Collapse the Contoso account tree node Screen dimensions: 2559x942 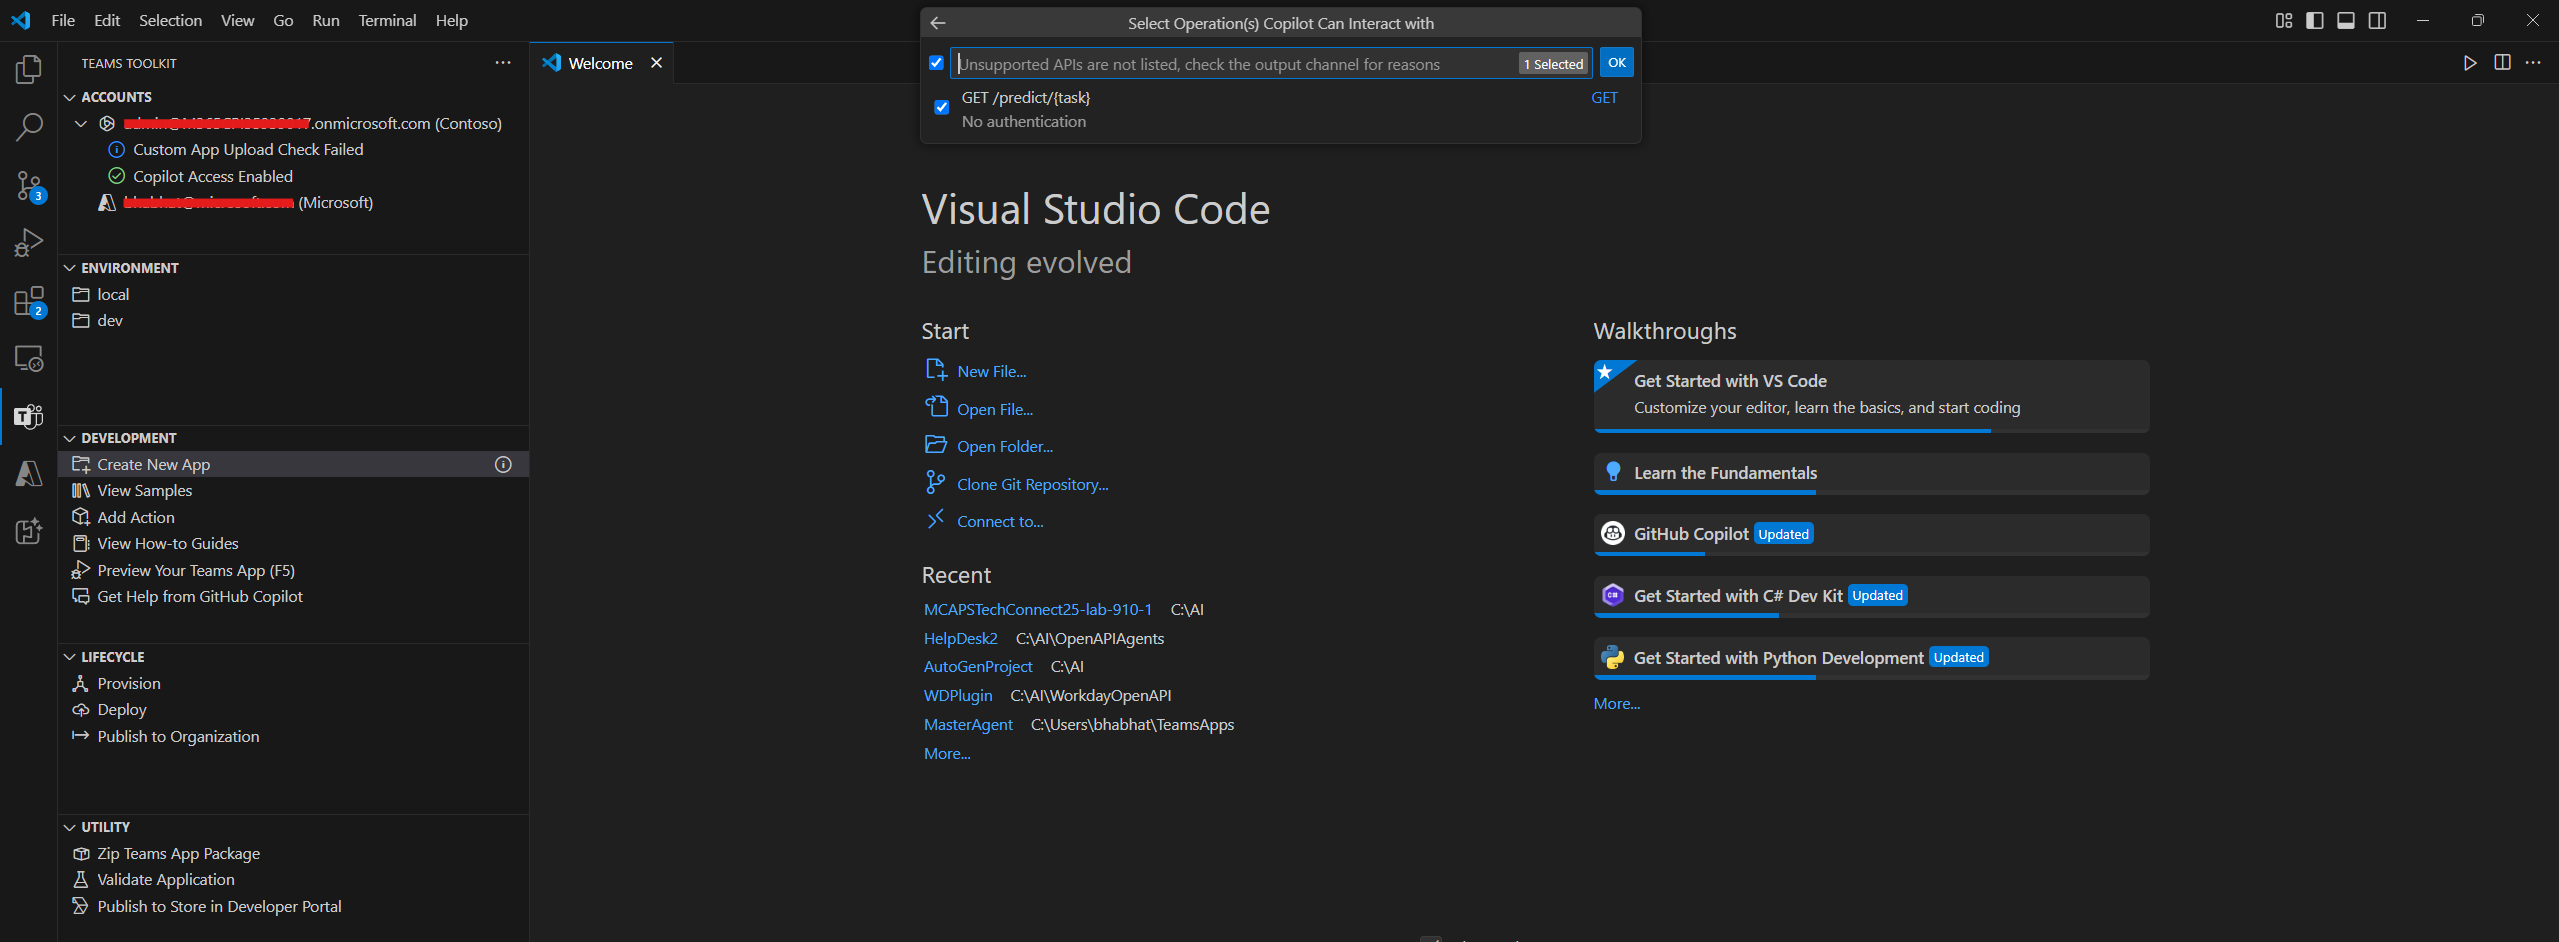(82, 124)
